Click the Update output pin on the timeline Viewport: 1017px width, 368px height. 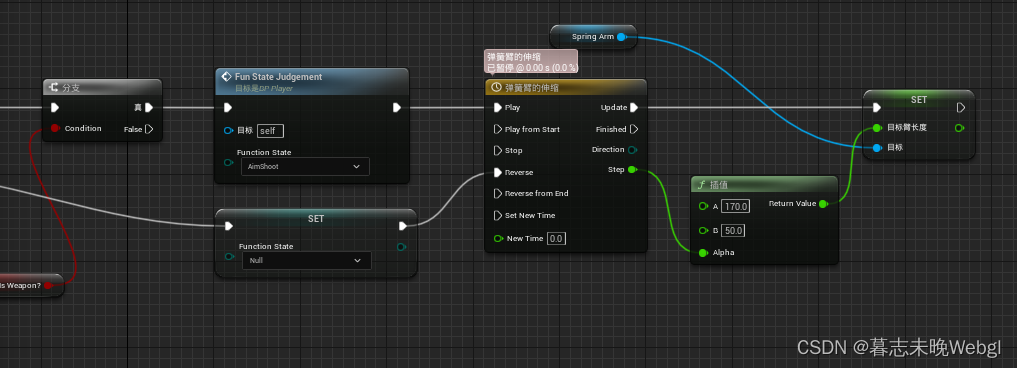click(634, 107)
